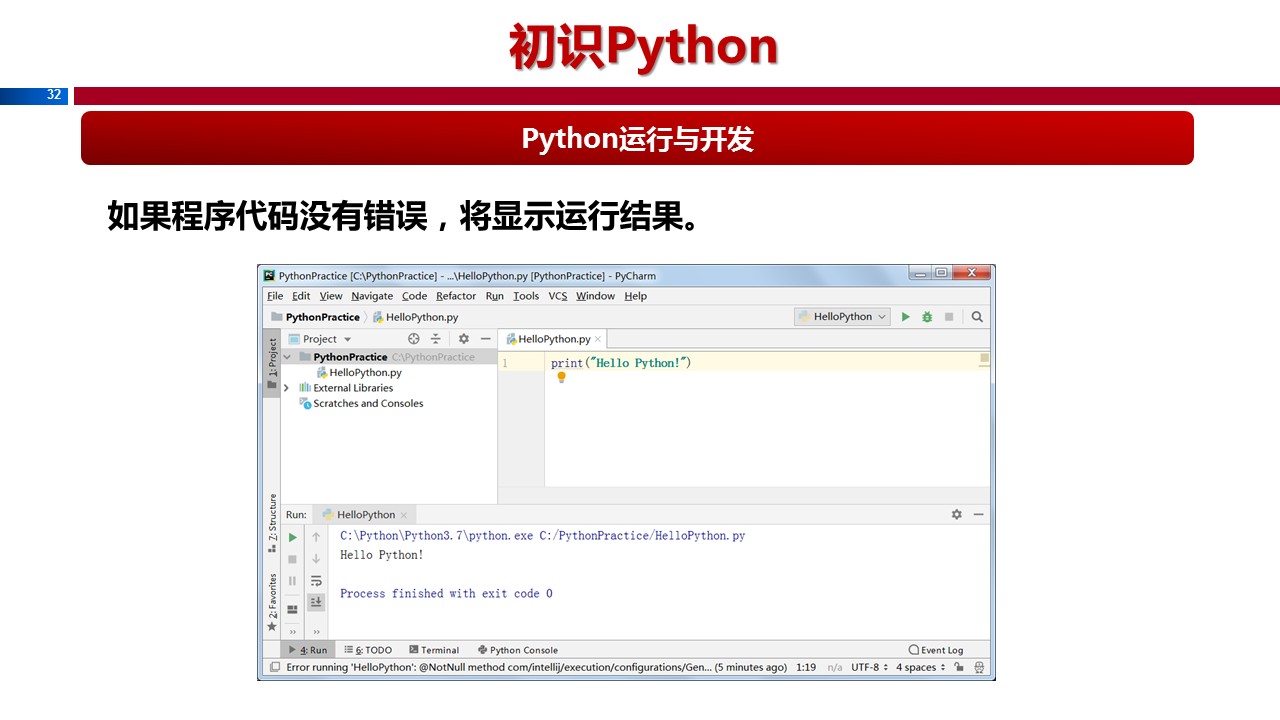
Task: Show more Run panel actions beside arrows column
Action: (x=316, y=632)
